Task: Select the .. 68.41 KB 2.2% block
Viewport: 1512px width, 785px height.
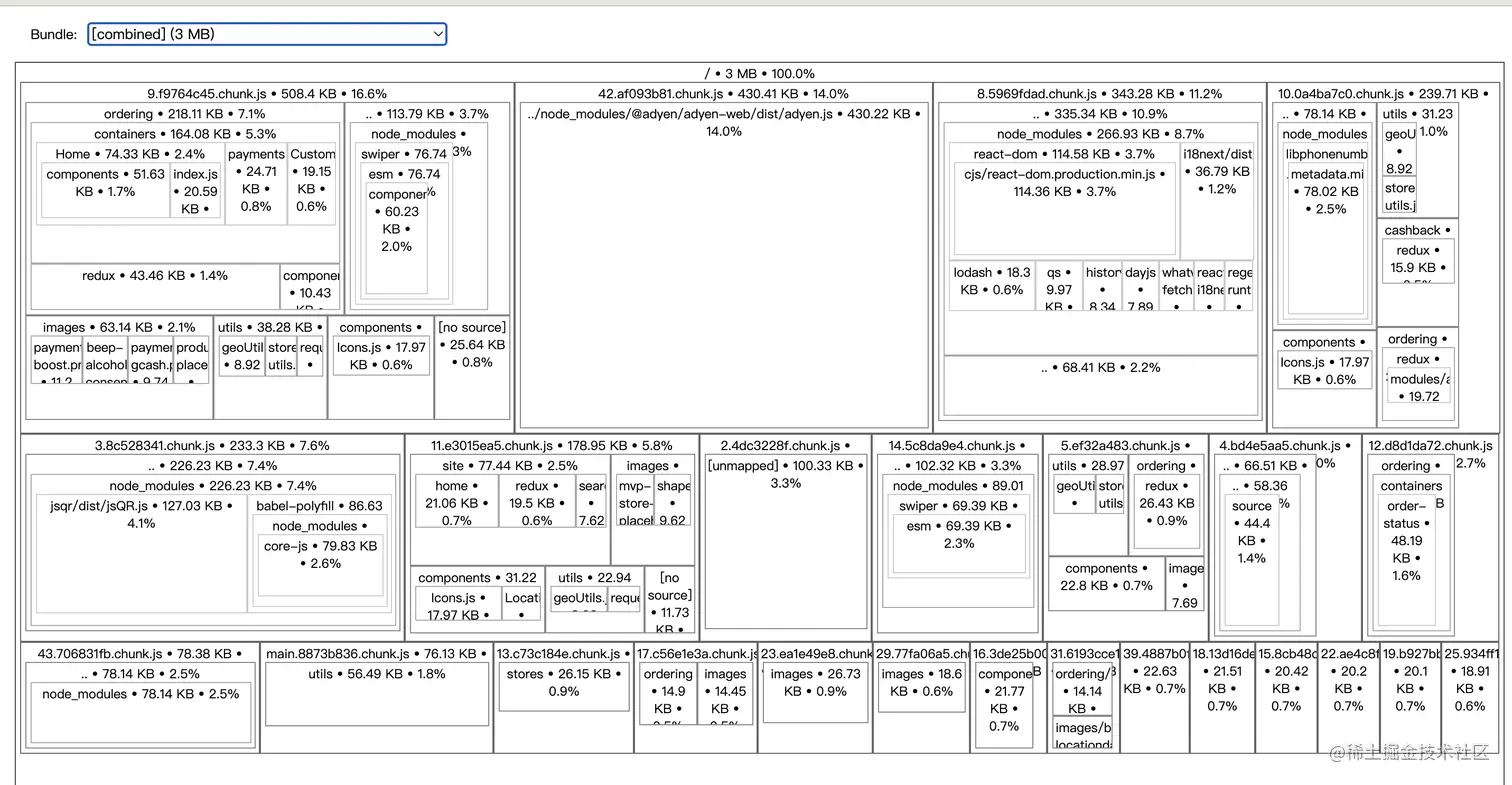Action: point(1100,386)
